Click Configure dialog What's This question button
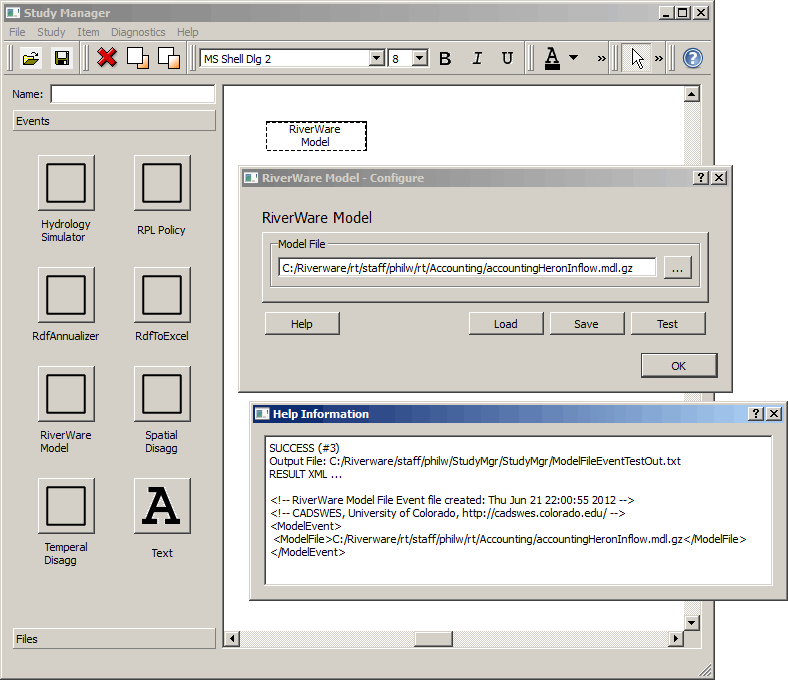The width and height of the screenshot is (788, 680). (x=701, y=177)
